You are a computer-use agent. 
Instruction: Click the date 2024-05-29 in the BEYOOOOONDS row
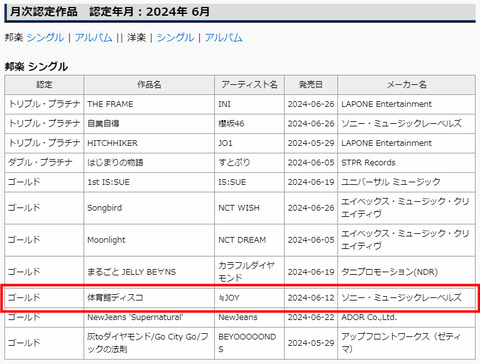tap(311, 343)
